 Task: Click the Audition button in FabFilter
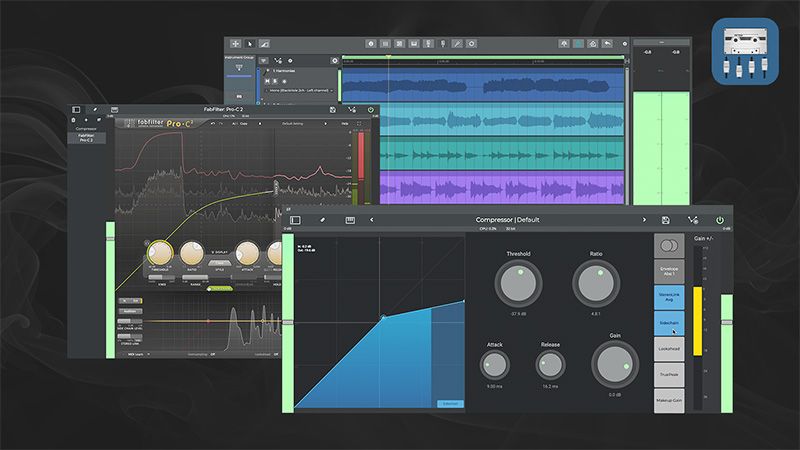point(130,311)
